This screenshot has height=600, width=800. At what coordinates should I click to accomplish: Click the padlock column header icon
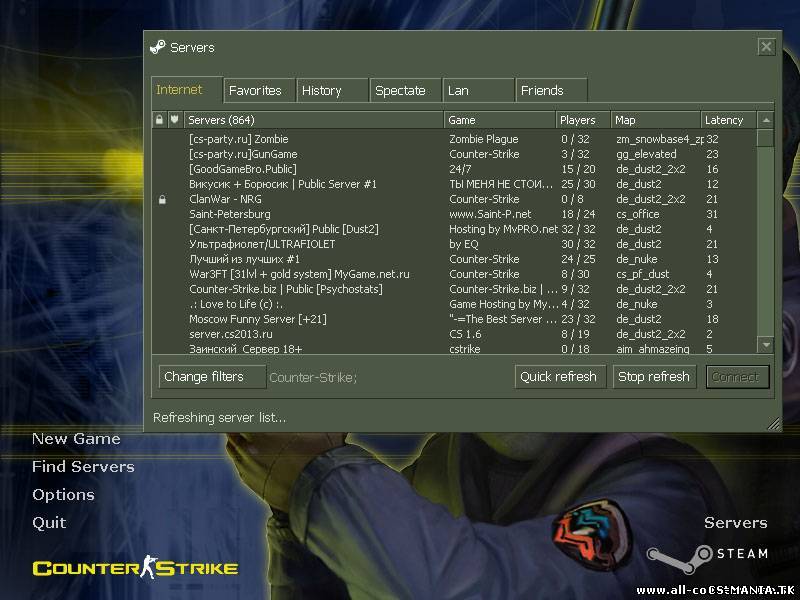(159, 120)
